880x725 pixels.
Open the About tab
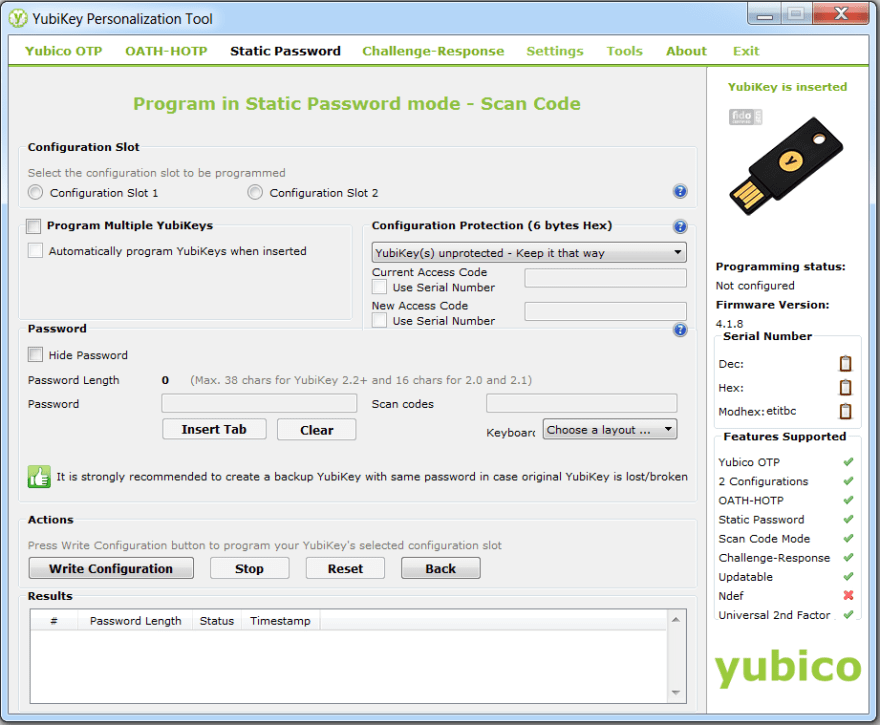[686, 51]
